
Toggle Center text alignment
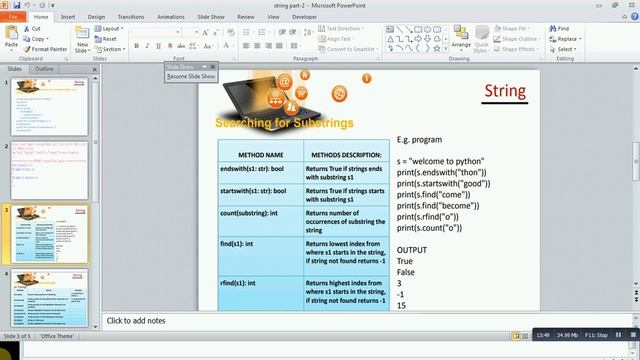257,46
